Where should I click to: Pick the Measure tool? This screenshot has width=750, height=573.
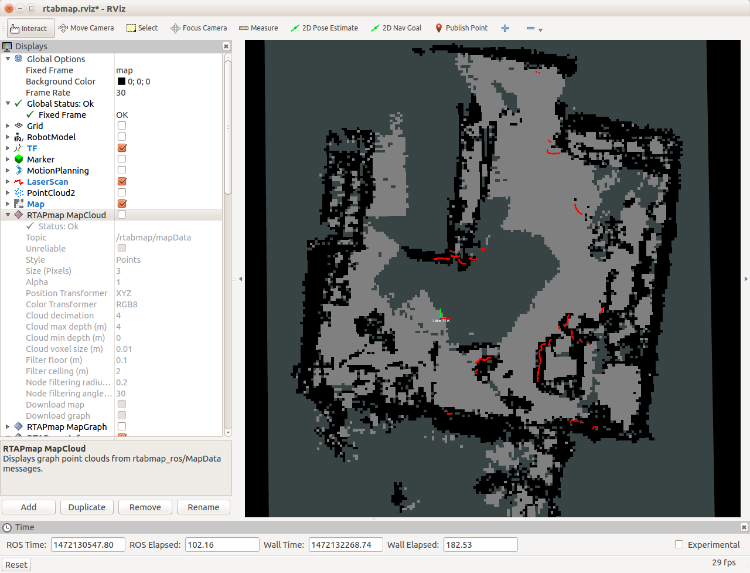(258, 28)
